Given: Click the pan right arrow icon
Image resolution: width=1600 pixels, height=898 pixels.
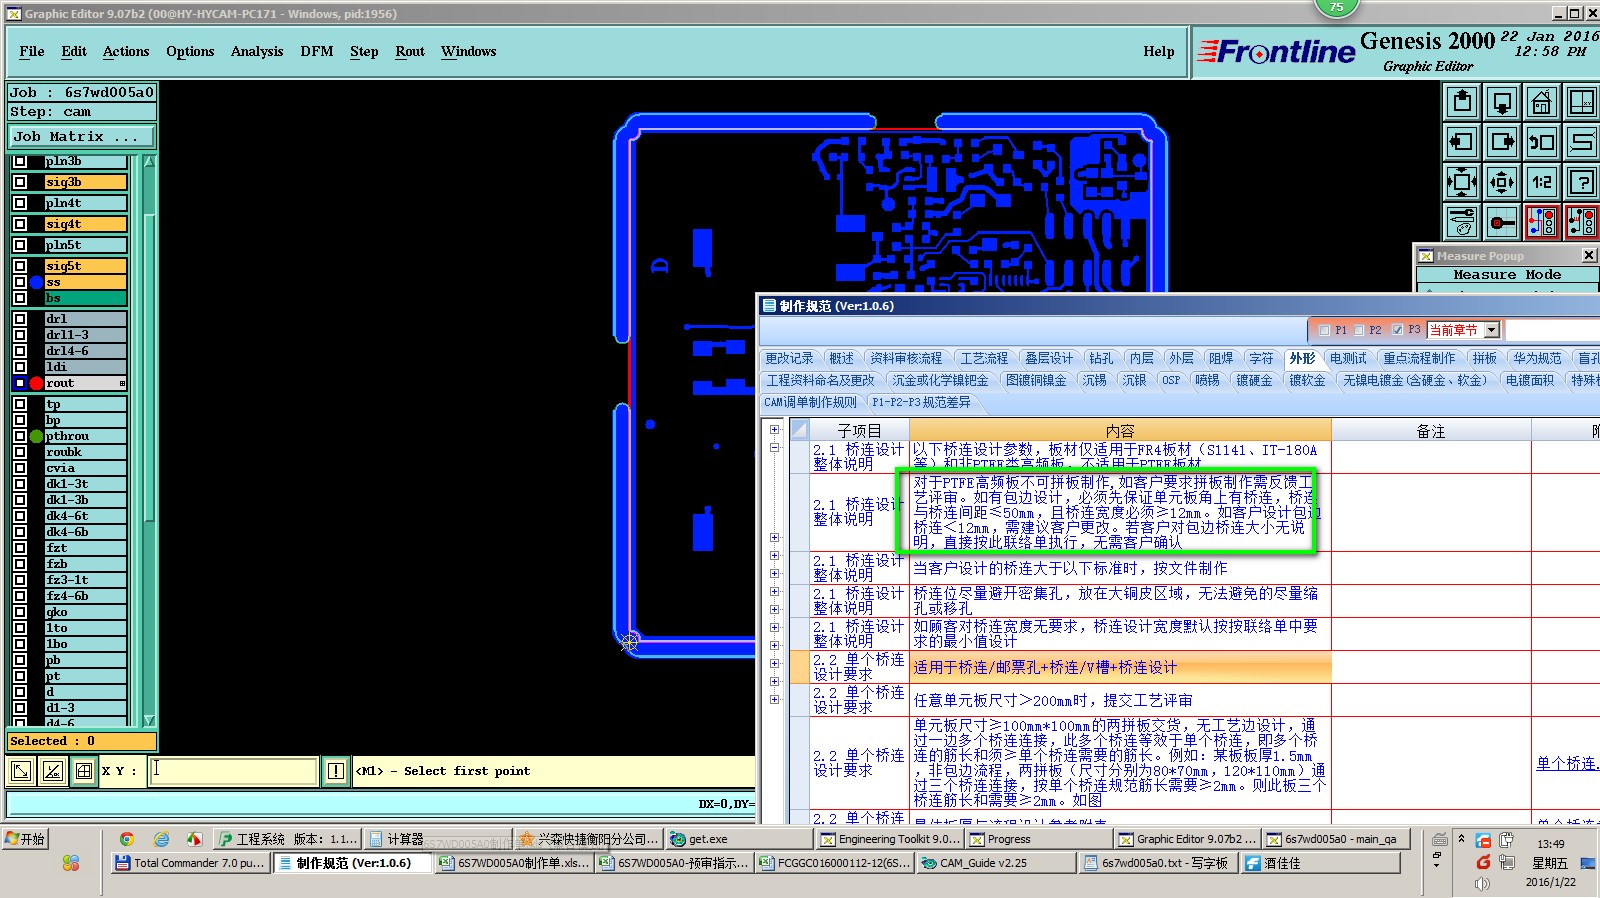Looking at the screenshot, I should pyautogui.click(x=1502, y=142).
